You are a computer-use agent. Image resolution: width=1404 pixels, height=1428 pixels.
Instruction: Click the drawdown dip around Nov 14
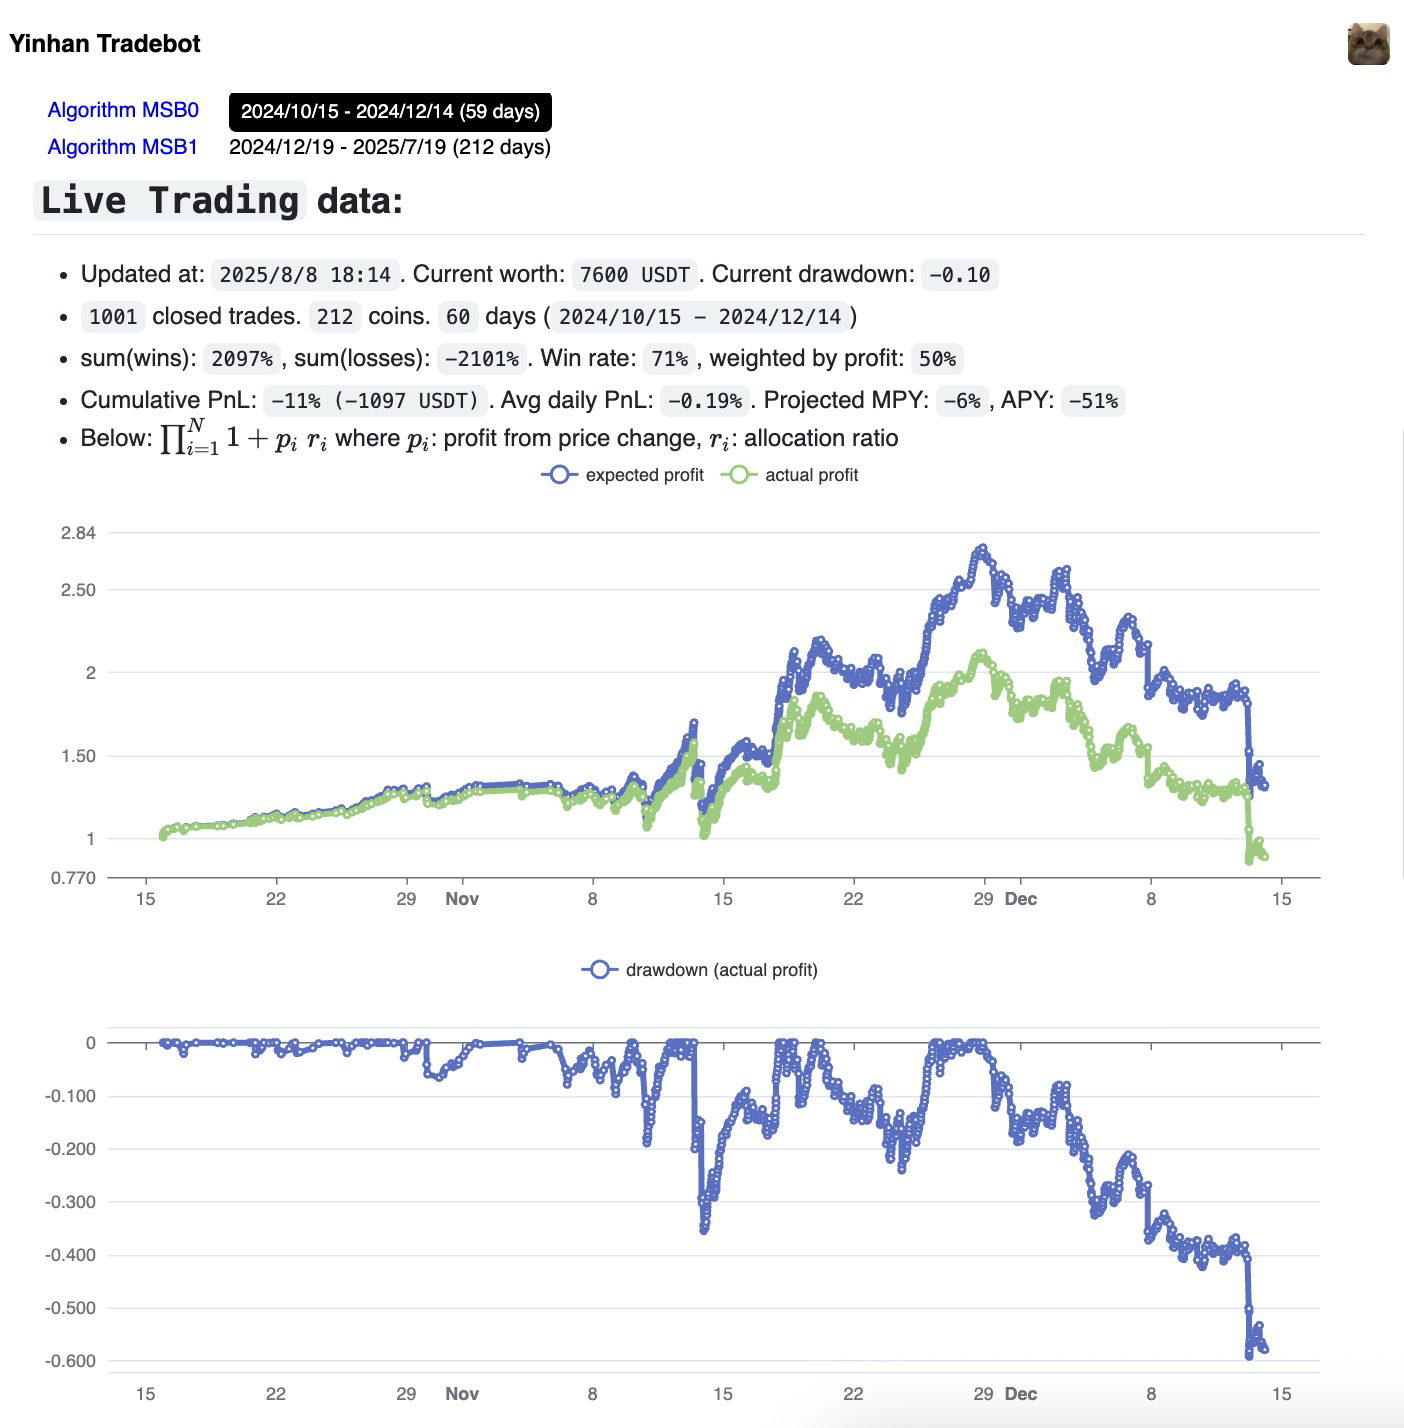pyautogui.click(x=704, y=1229)
